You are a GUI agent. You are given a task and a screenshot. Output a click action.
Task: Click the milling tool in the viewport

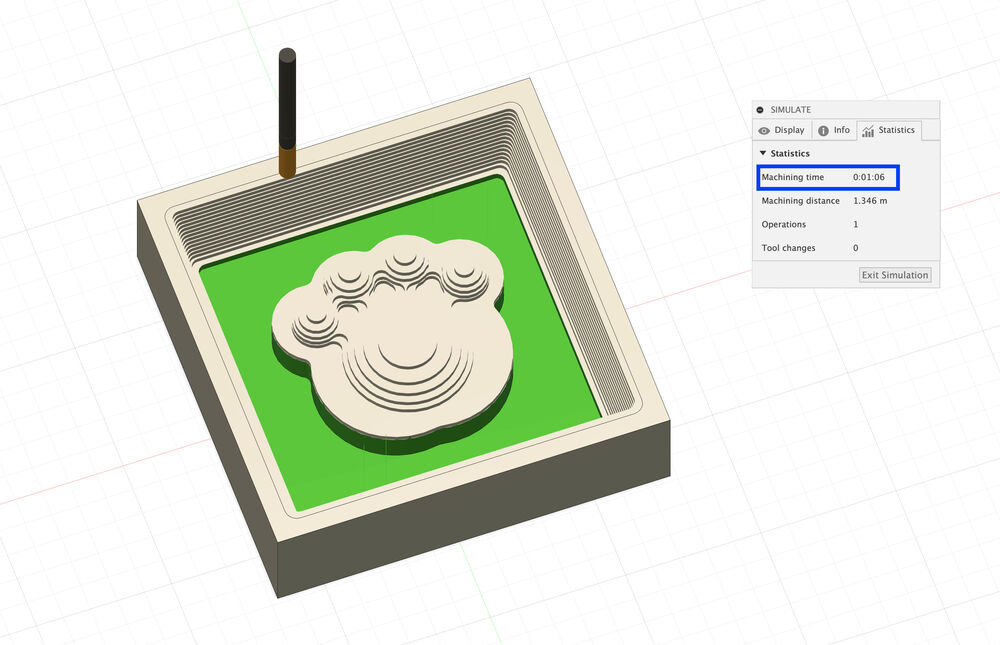[x=288, y=112]
